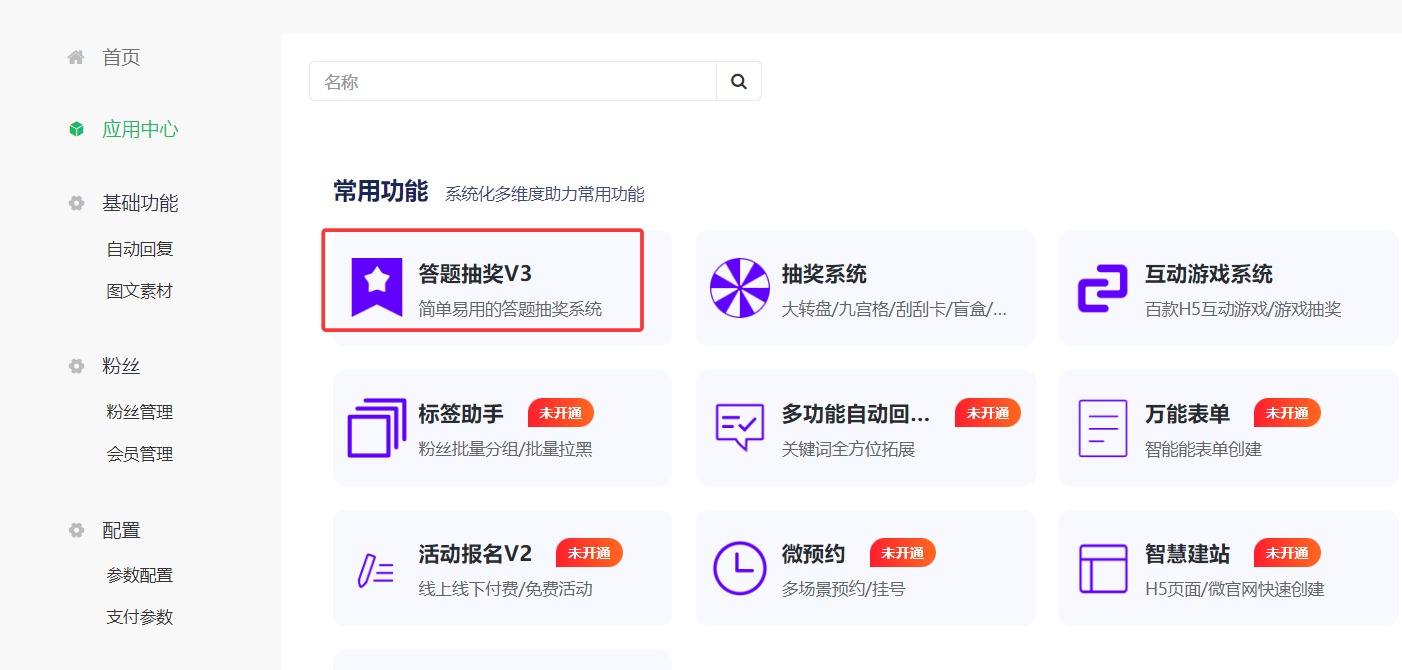Click the home icon beside 首页
The height and width of the screenshot is (670, 1402).
(75, 57)
